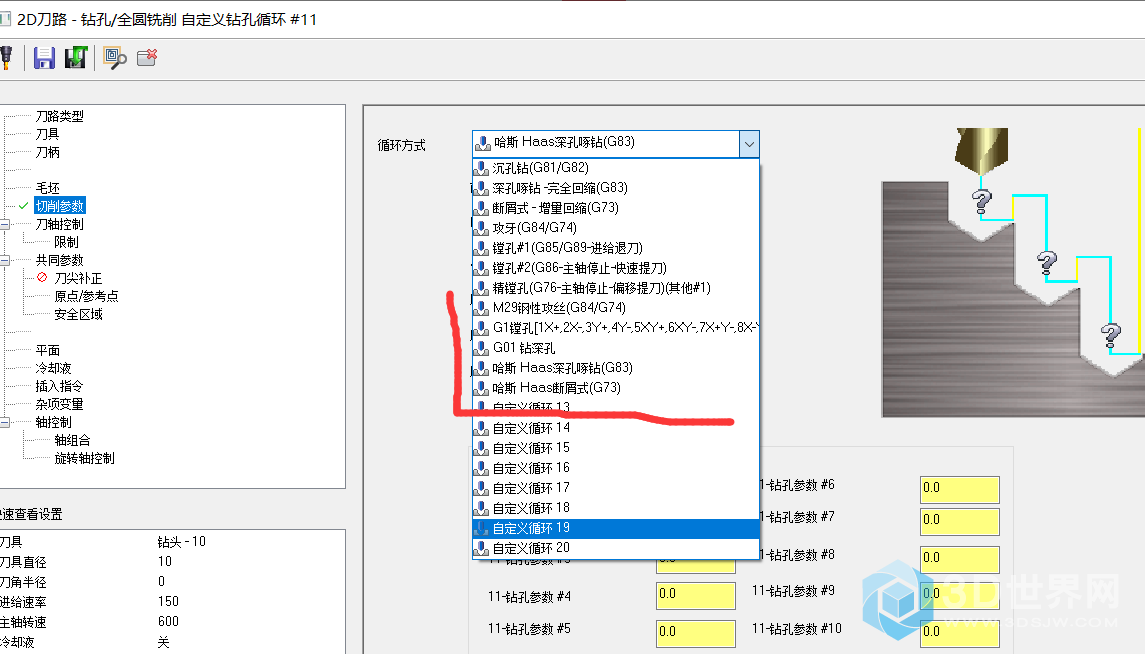This screenshot has width=1145, height=654.
Task: Open 冷却液 tree node
Action: click(53, 369)
